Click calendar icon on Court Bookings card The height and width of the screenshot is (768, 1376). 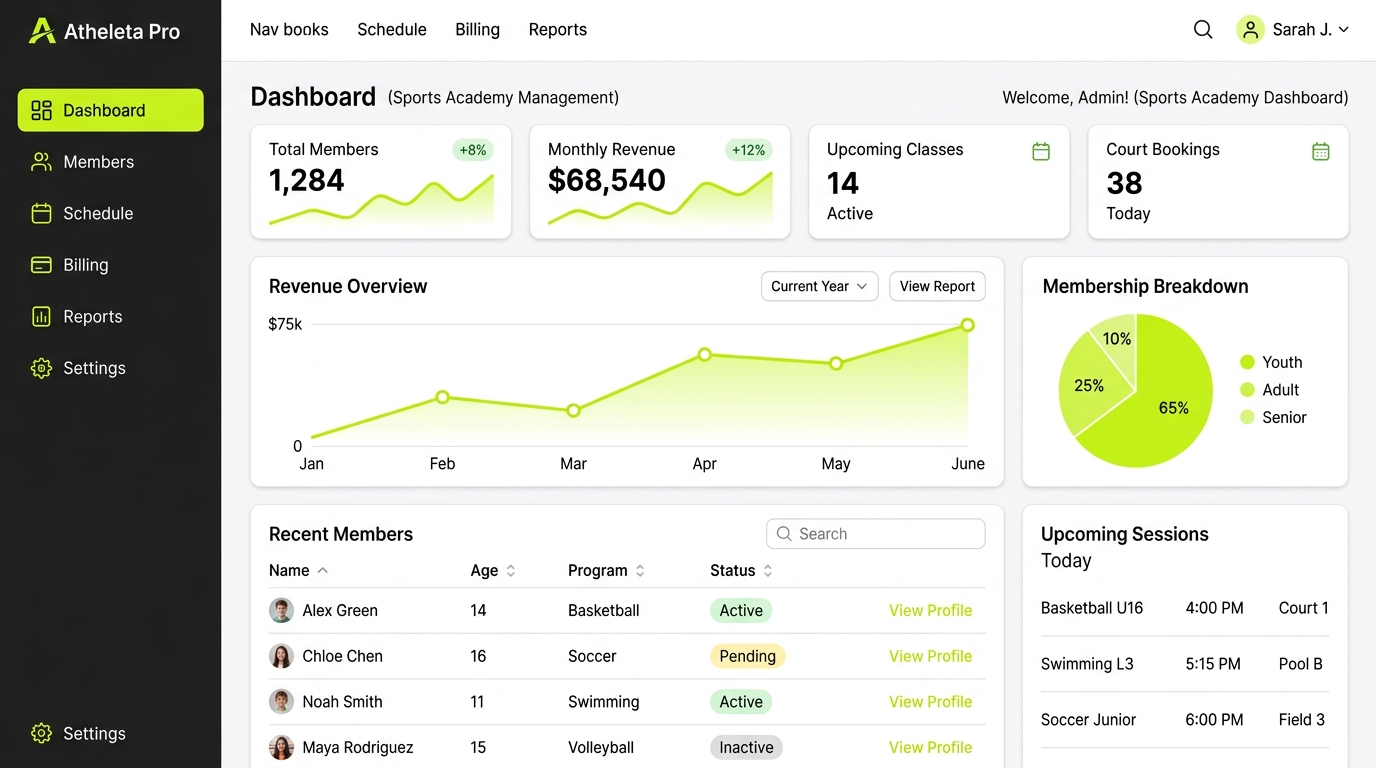pyautogui.click(x=1321, y=151)
